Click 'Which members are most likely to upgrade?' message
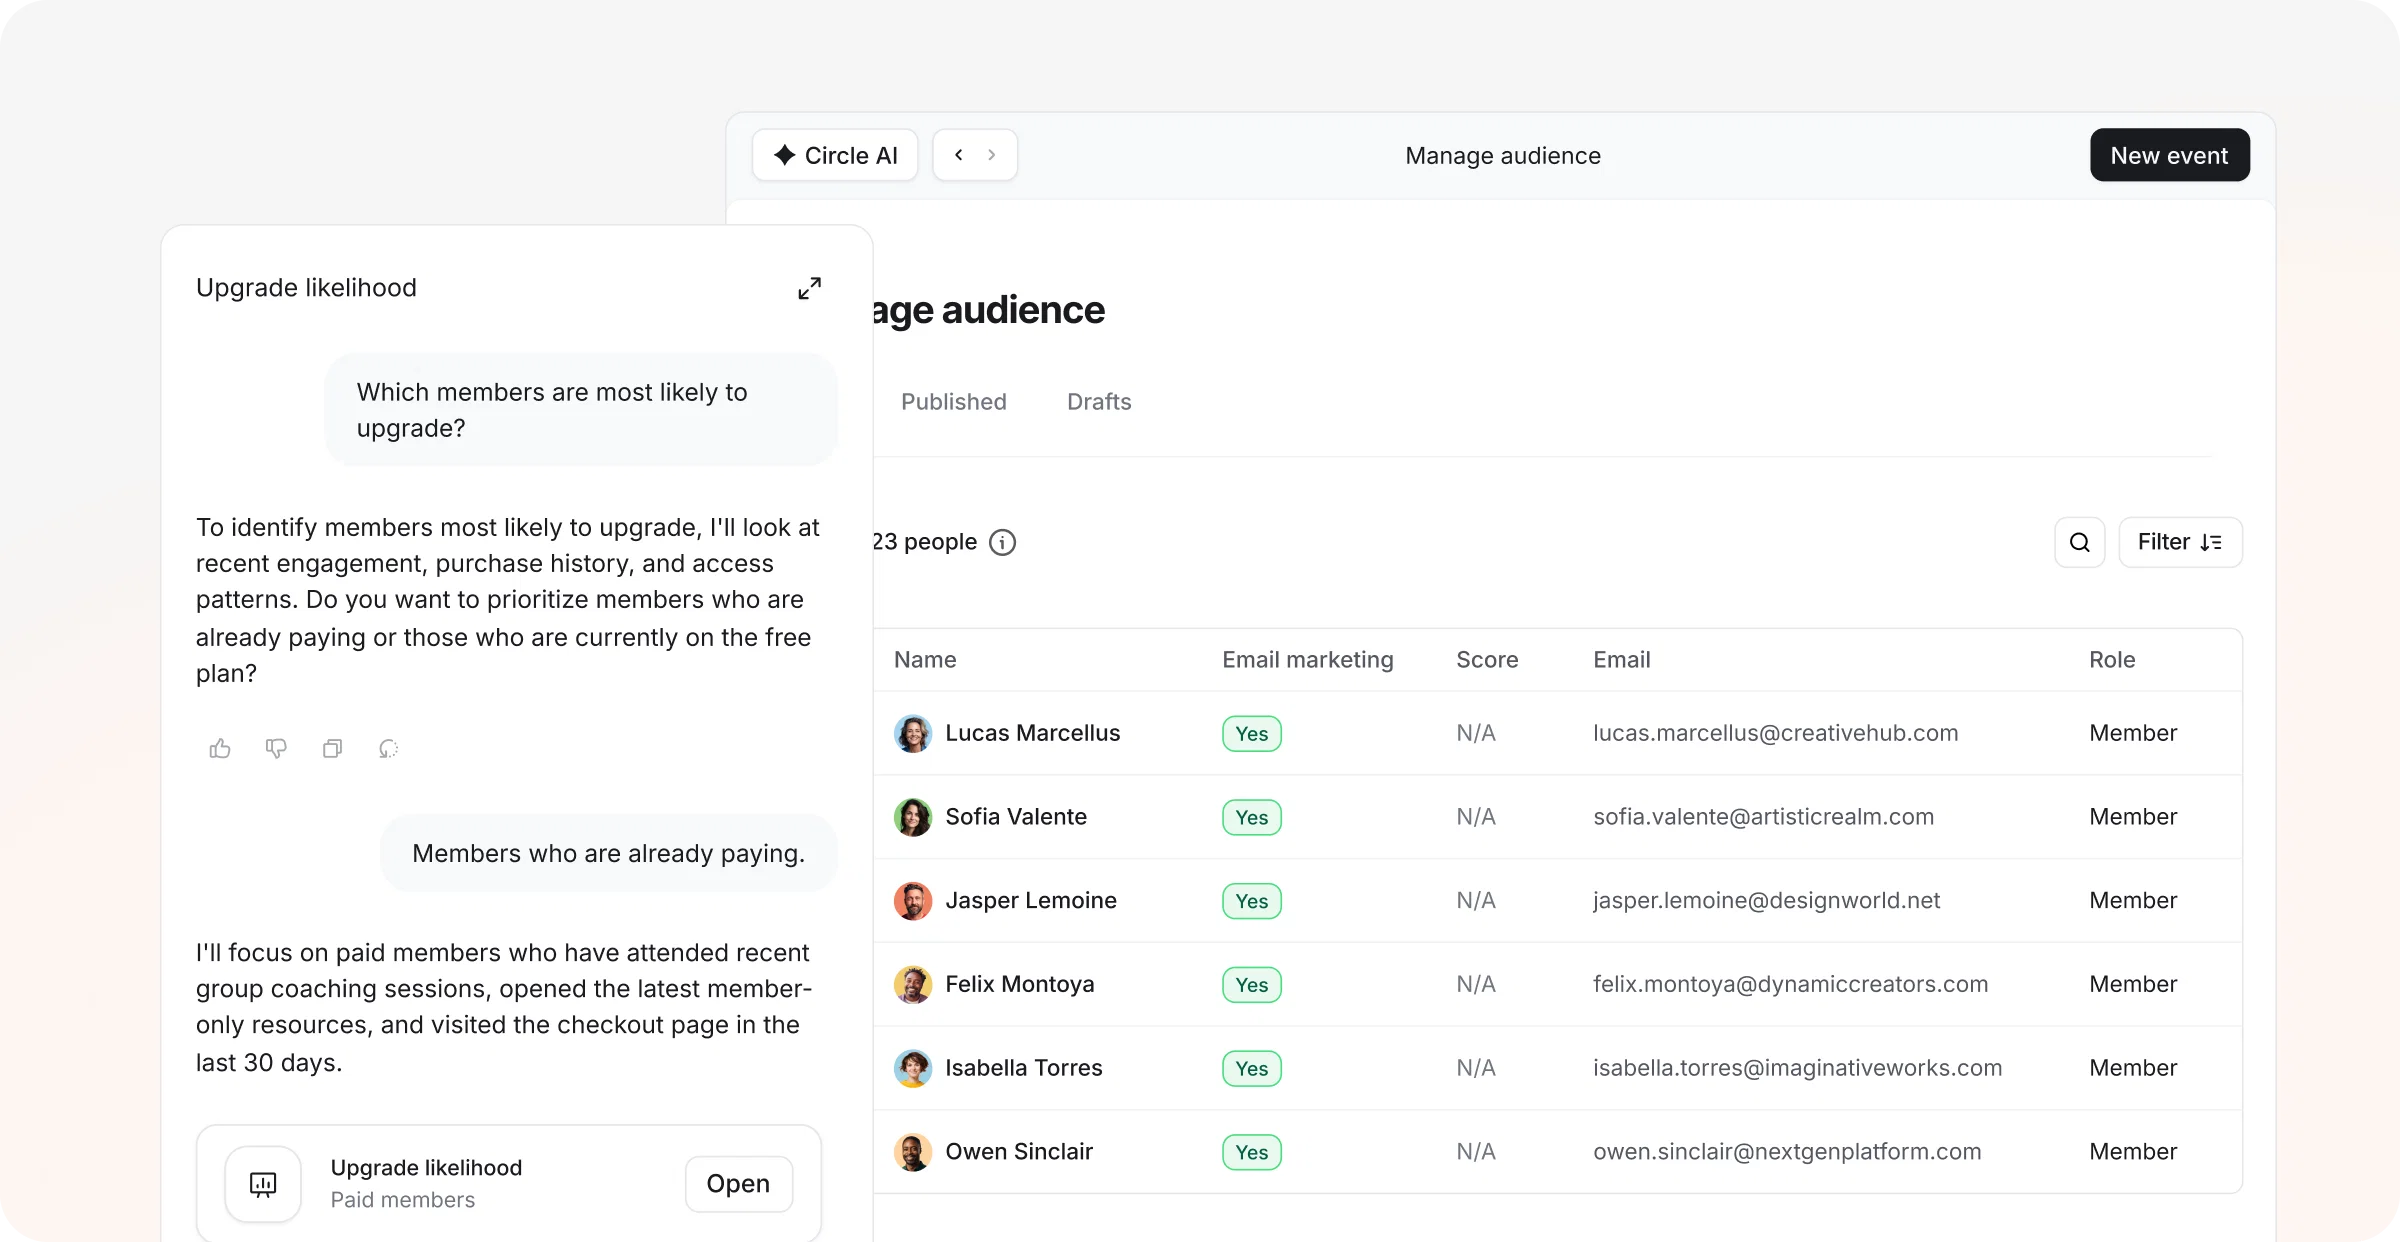 [x=581, y=410]
